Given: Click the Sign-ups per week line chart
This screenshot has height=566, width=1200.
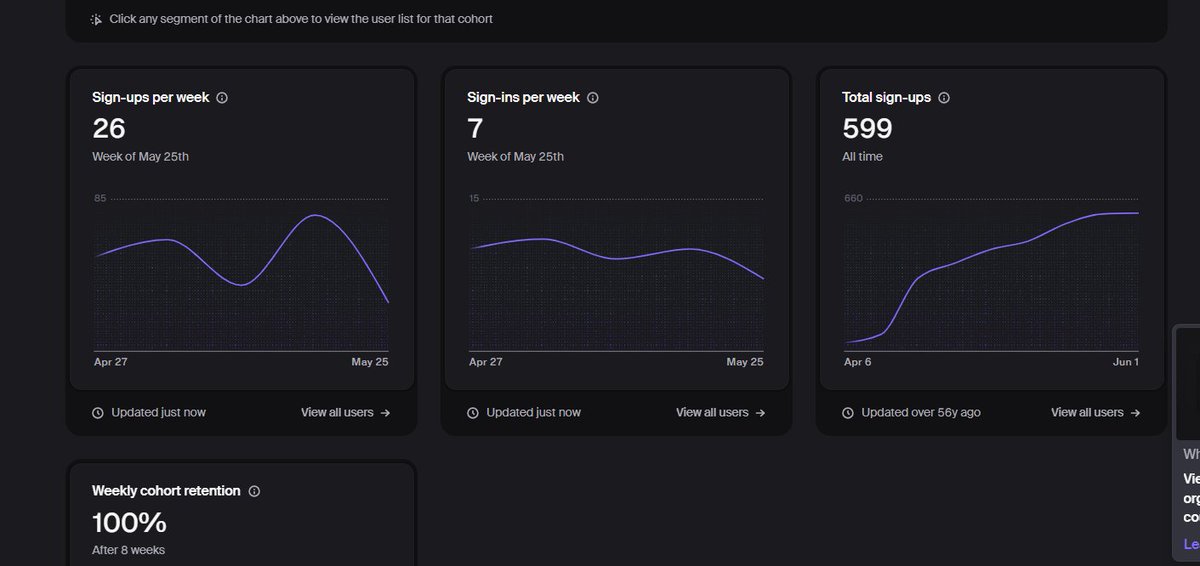Looking at the screenshot, I should click(241, 275).
